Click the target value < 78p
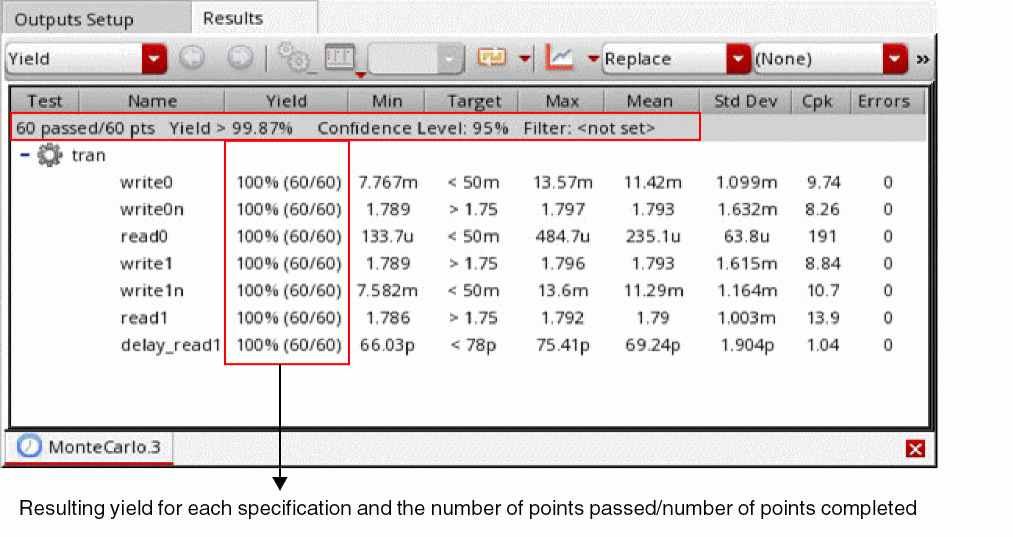 point(473,345)
